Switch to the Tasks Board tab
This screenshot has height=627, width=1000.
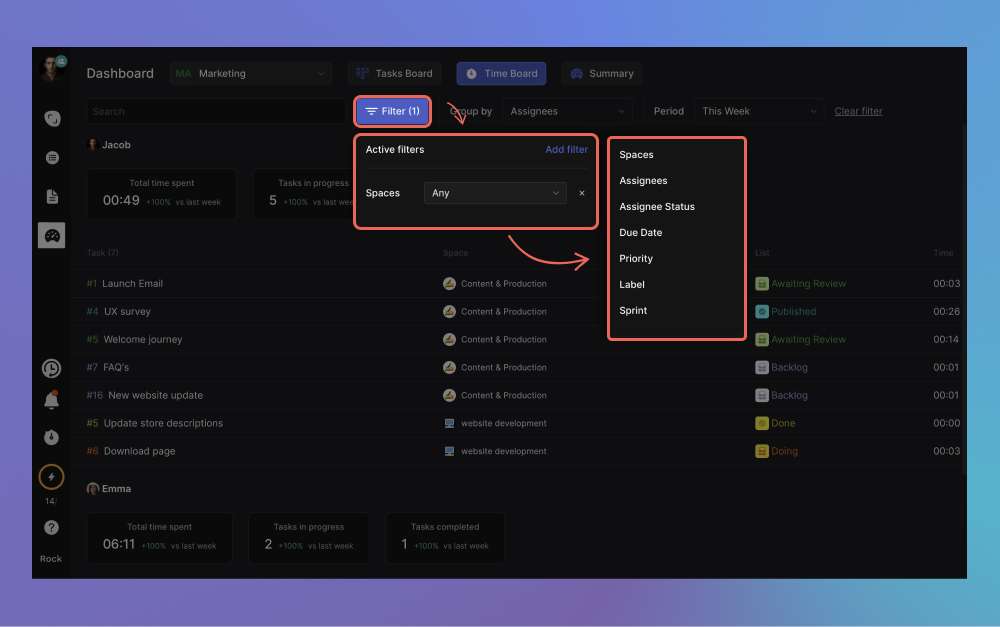click(394, 73)
